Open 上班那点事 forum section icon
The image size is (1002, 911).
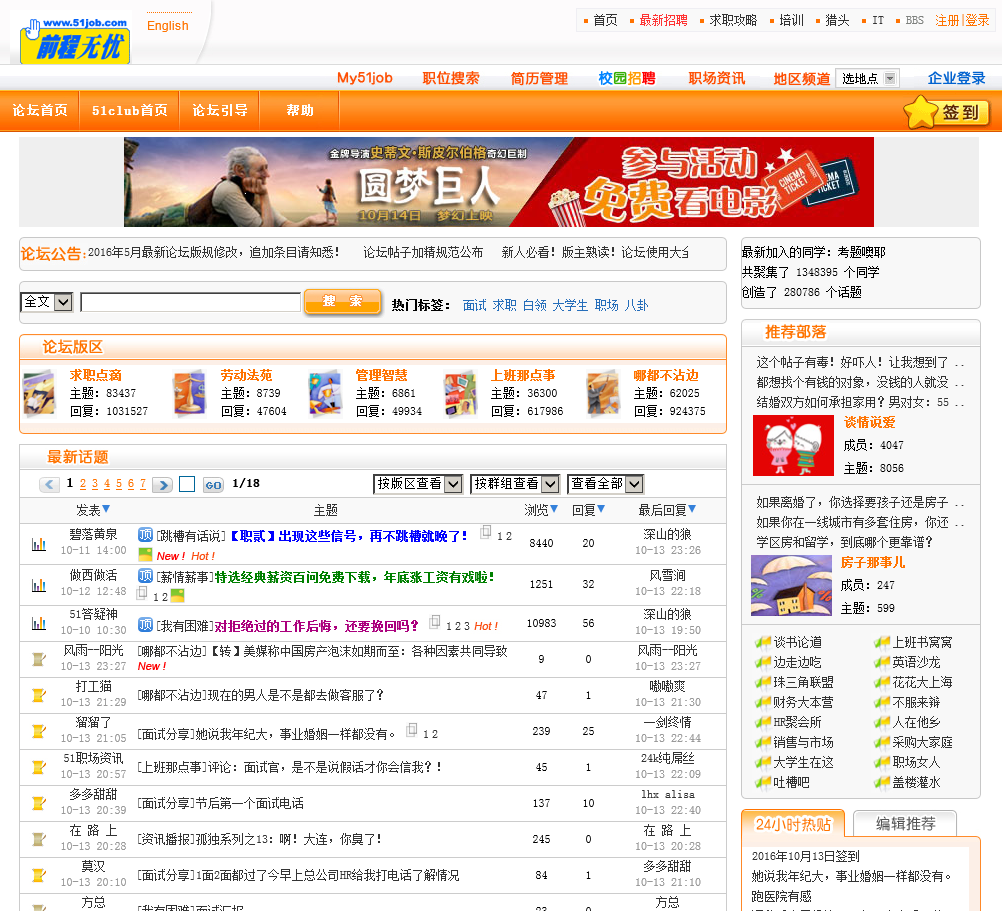pos(461,394)
